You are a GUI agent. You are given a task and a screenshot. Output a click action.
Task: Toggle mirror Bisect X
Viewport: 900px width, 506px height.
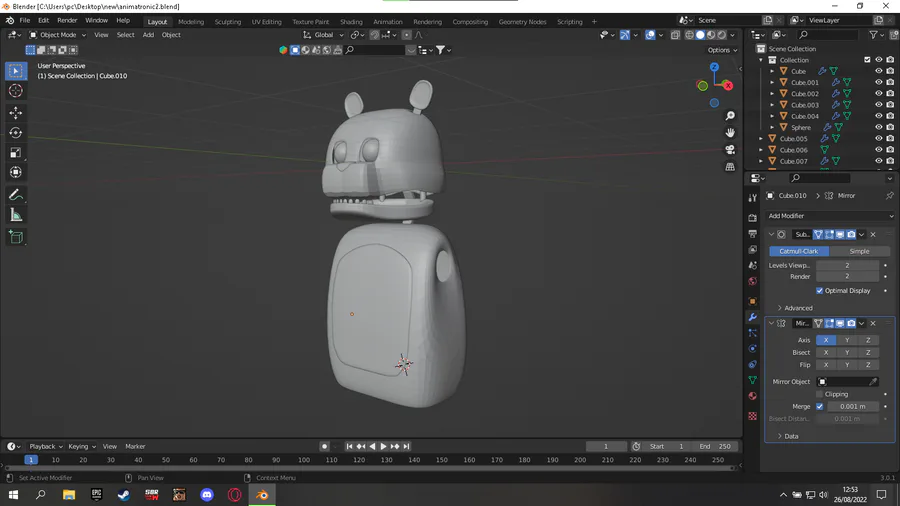826,353
